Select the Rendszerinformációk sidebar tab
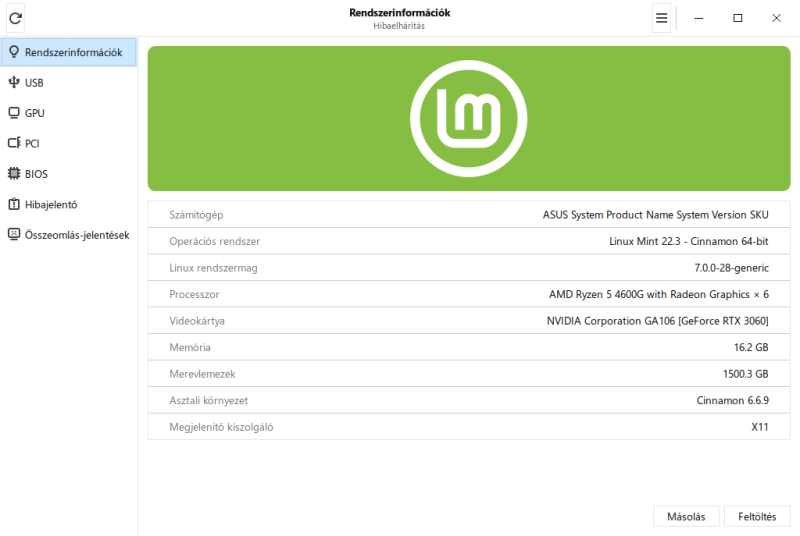 click(x=69, y=52)
